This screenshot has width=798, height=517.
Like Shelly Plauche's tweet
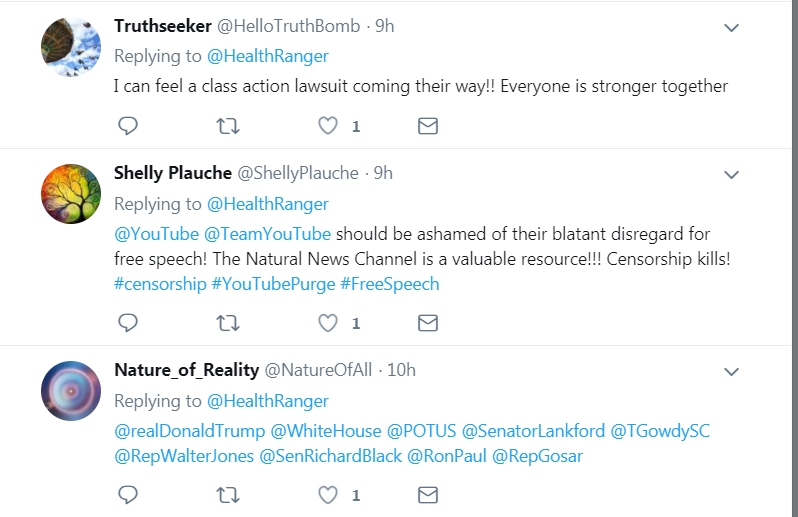pyautogui.click(x=328, y=323)
